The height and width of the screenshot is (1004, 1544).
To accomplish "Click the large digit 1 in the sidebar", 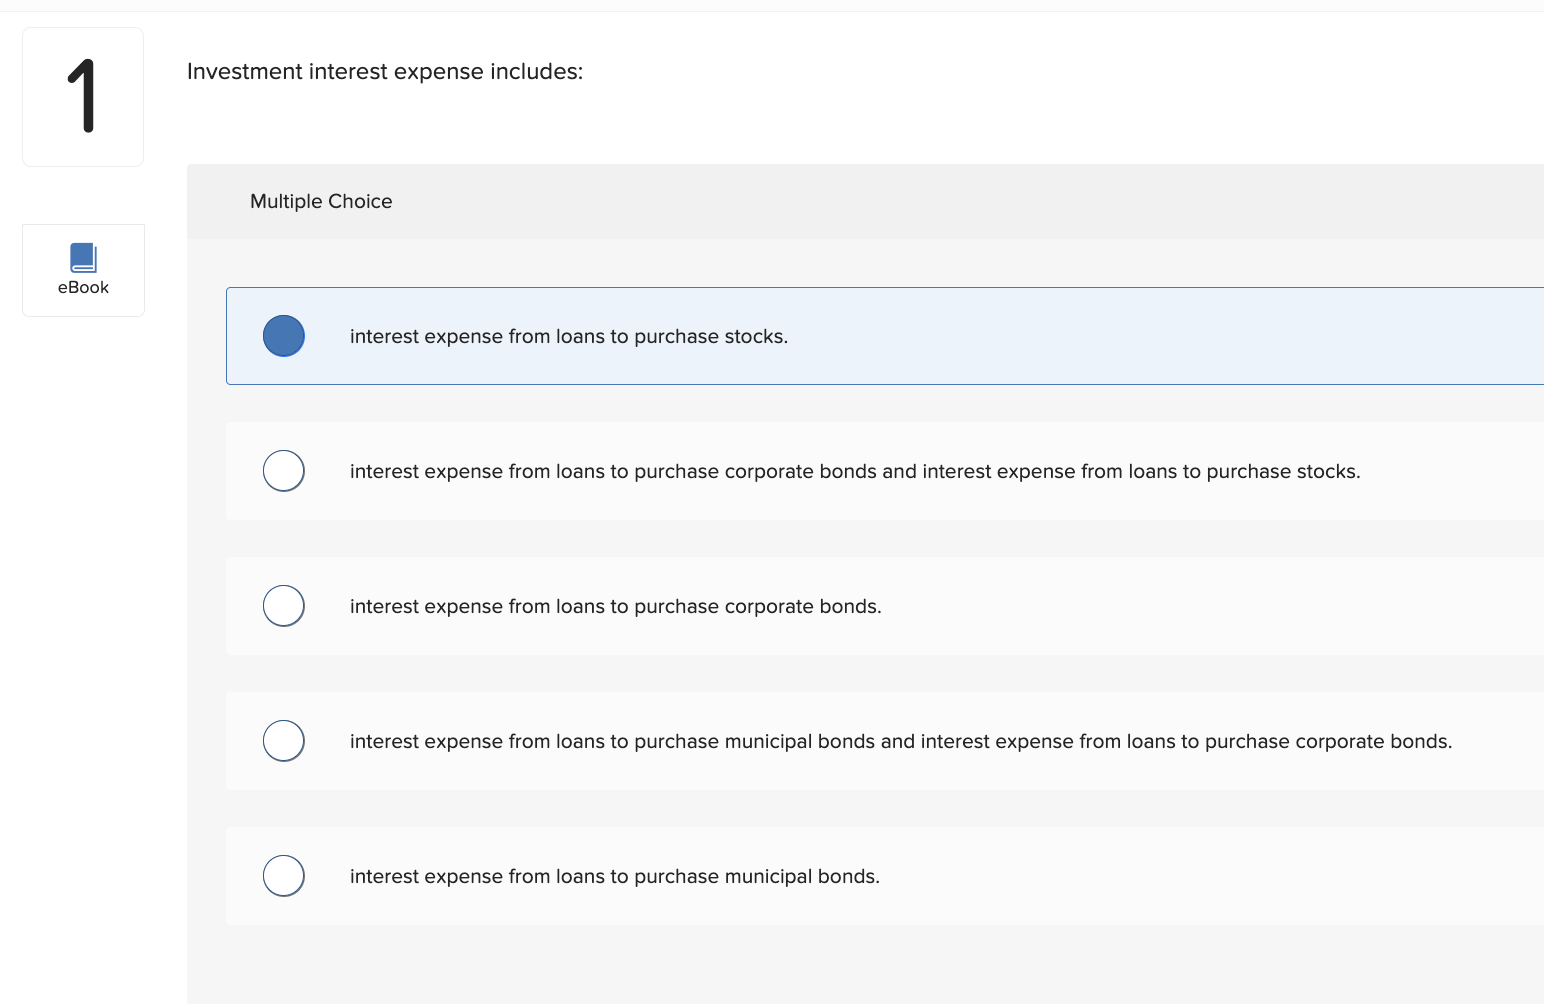I will 83,96.
